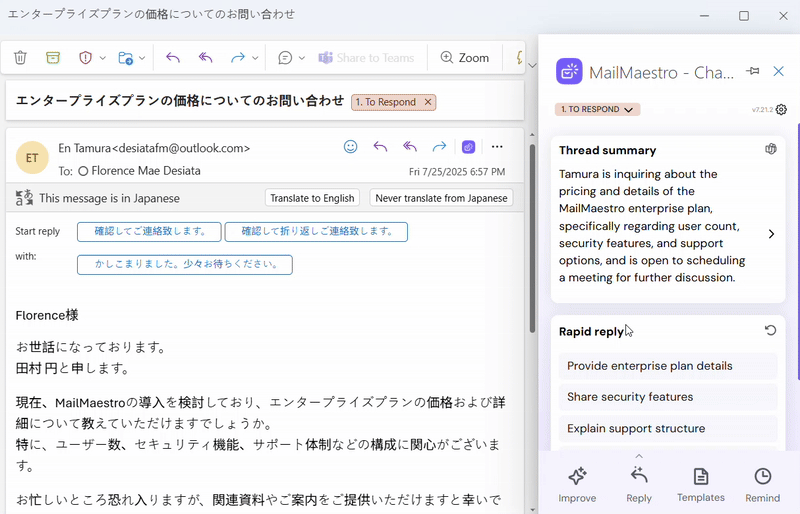
Task: Click Never translate from Japanese
Action: click(x=441, y=198)
